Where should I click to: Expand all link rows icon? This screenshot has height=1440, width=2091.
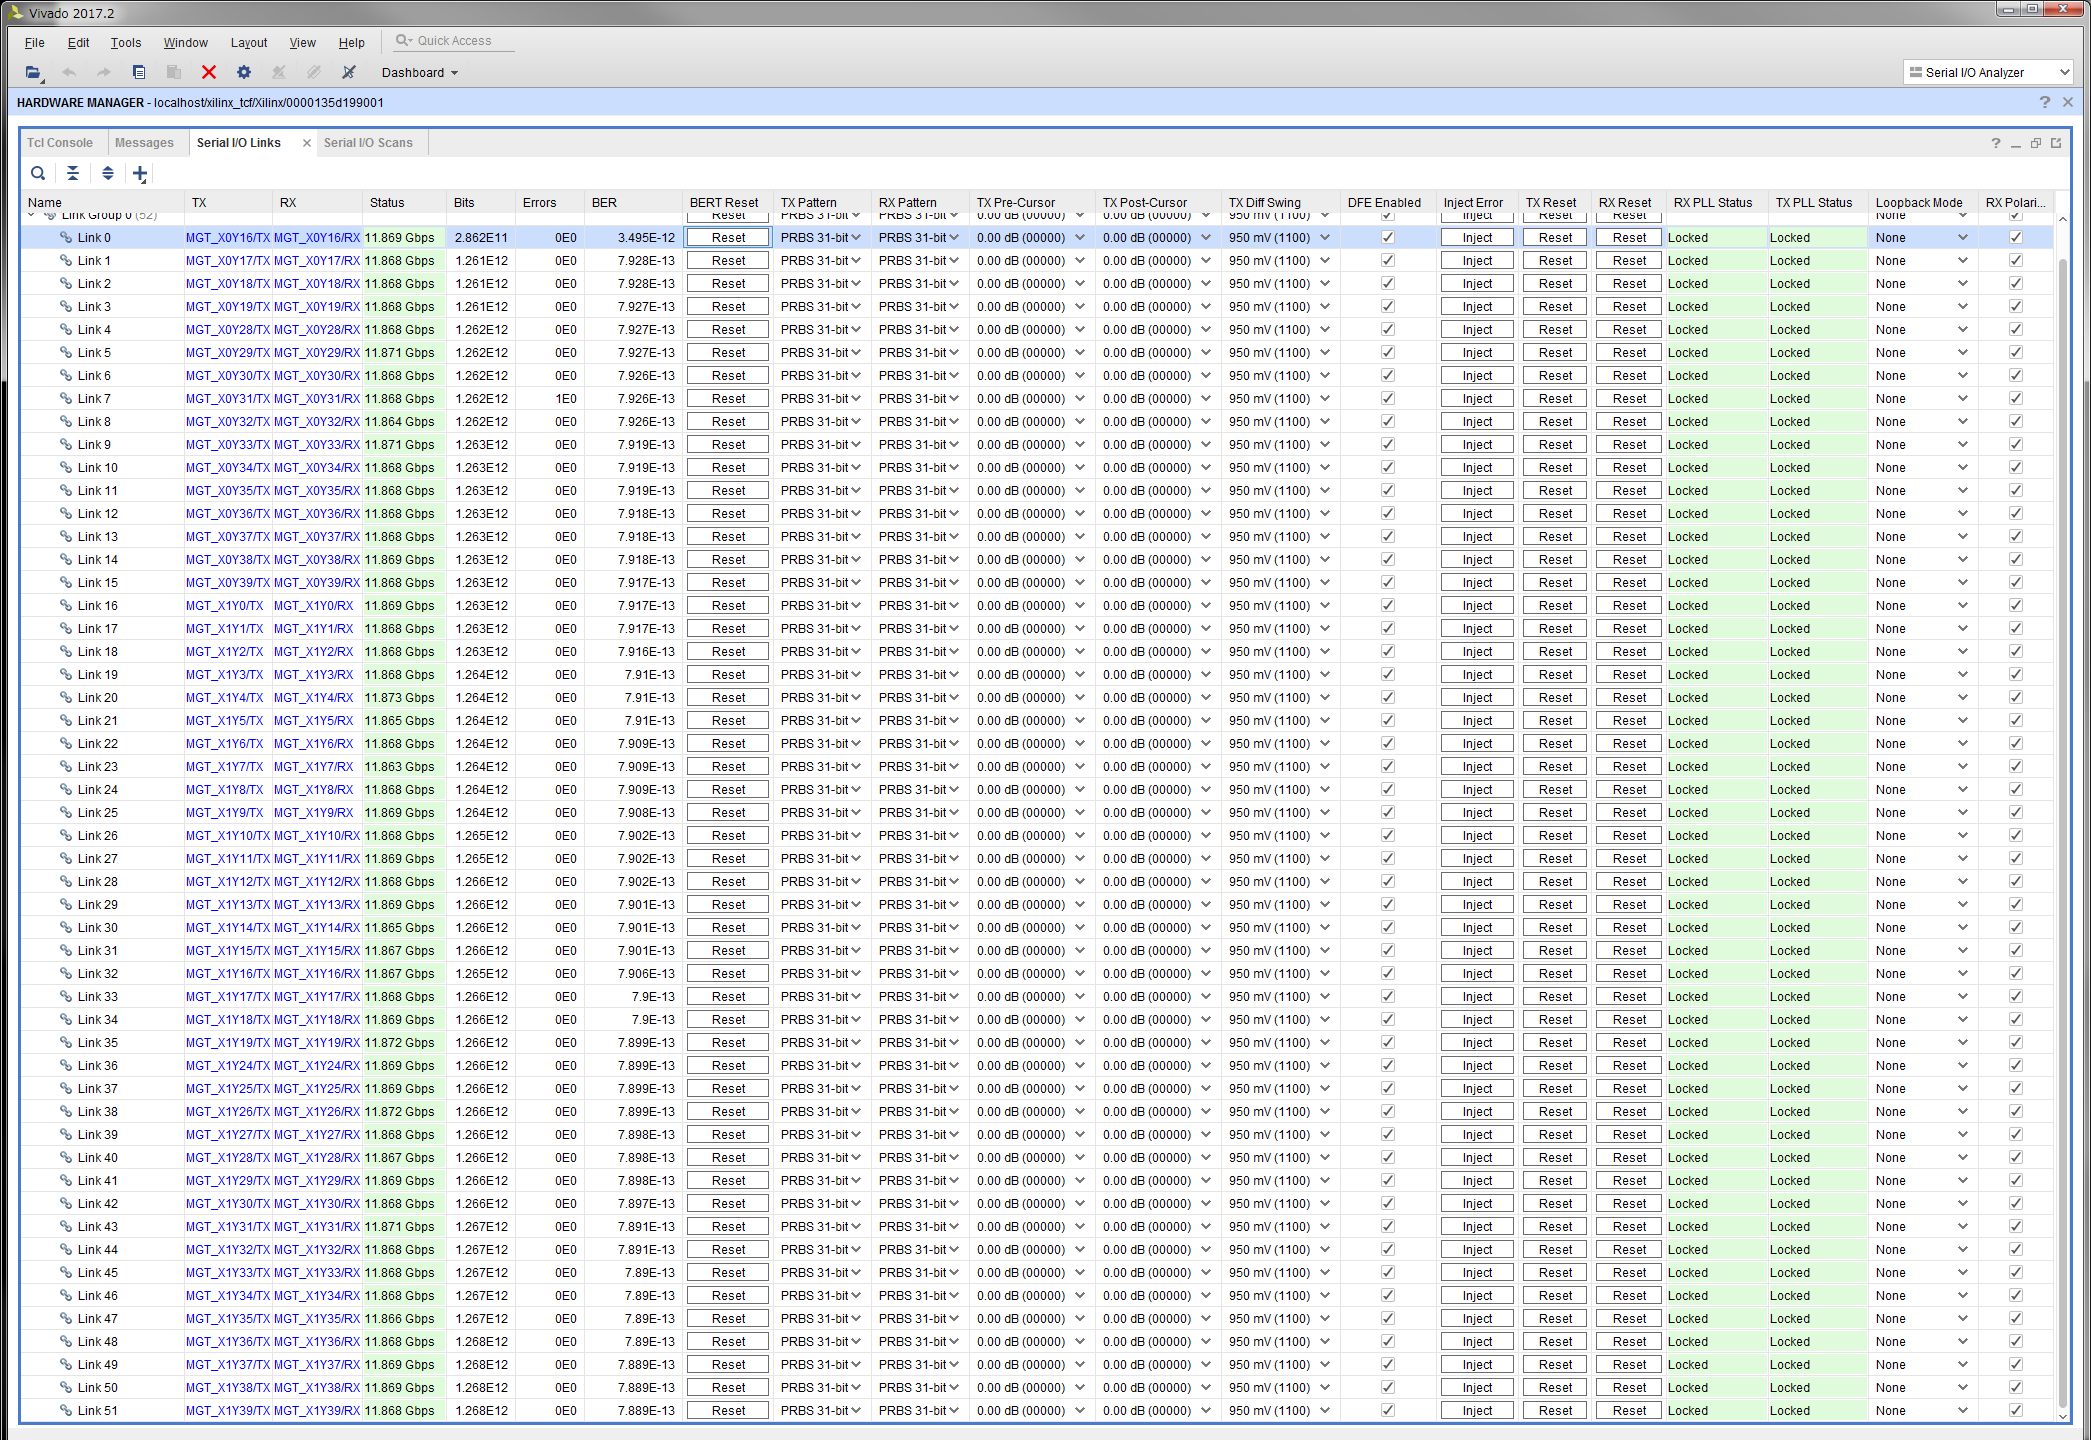tap(108, 173)
